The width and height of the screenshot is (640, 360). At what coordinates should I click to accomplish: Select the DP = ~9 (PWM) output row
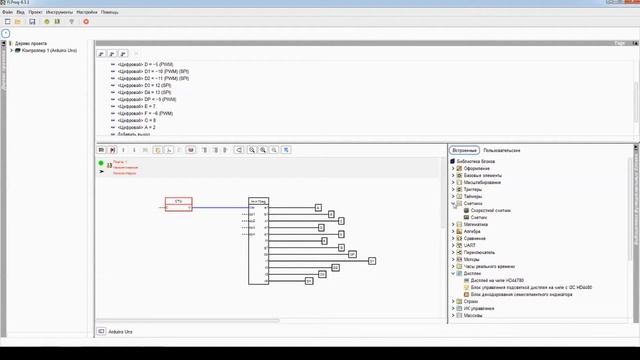(x=147, y=100)
